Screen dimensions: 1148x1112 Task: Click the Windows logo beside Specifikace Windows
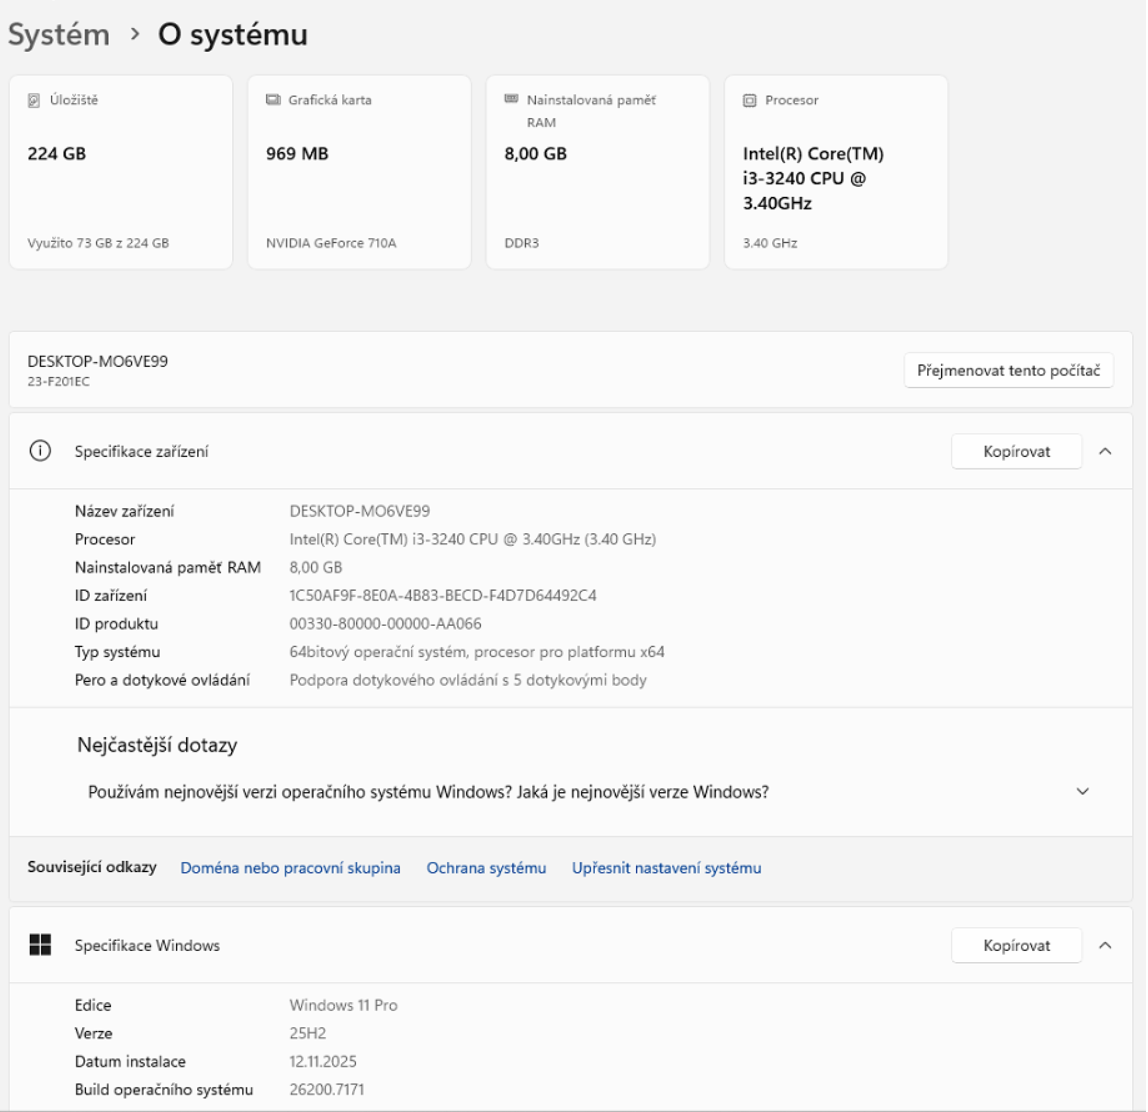(x=40, y=945)
